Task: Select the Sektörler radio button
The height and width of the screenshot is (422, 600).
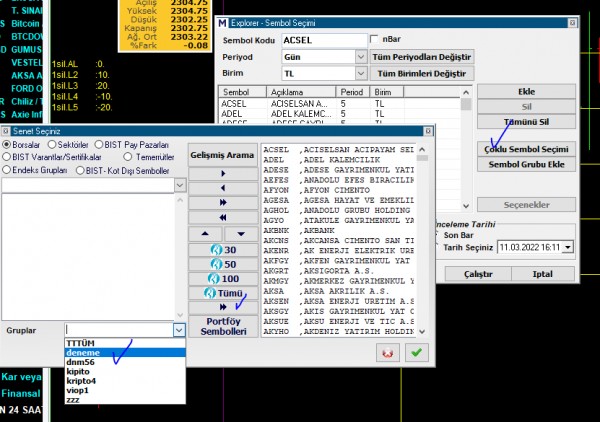Action: (52, 145)
